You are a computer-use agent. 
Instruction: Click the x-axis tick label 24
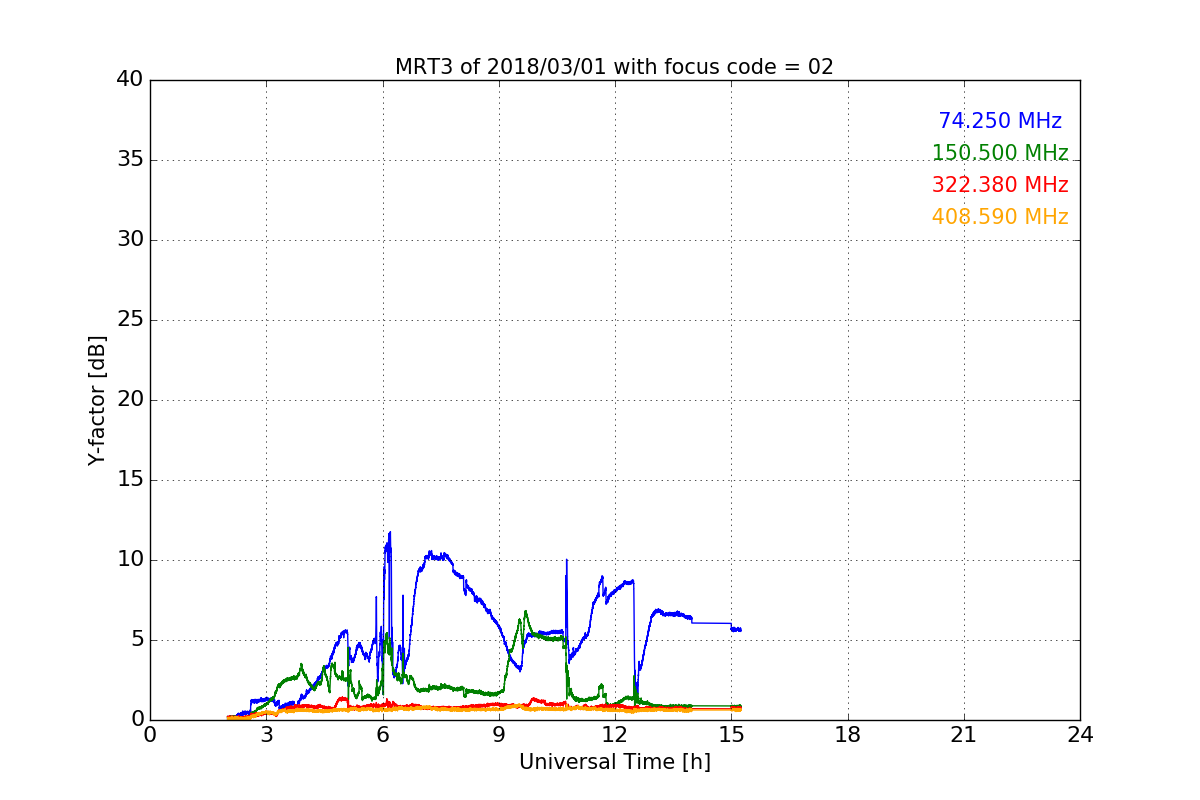(x=1080, y=735)
